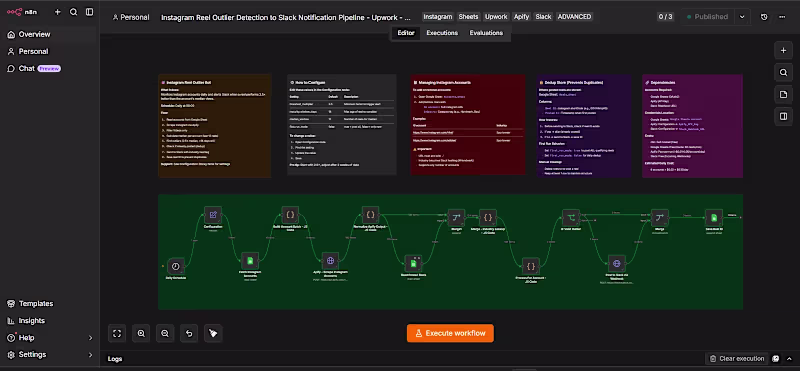Select the Process Per Account code node

click(531, 266)
